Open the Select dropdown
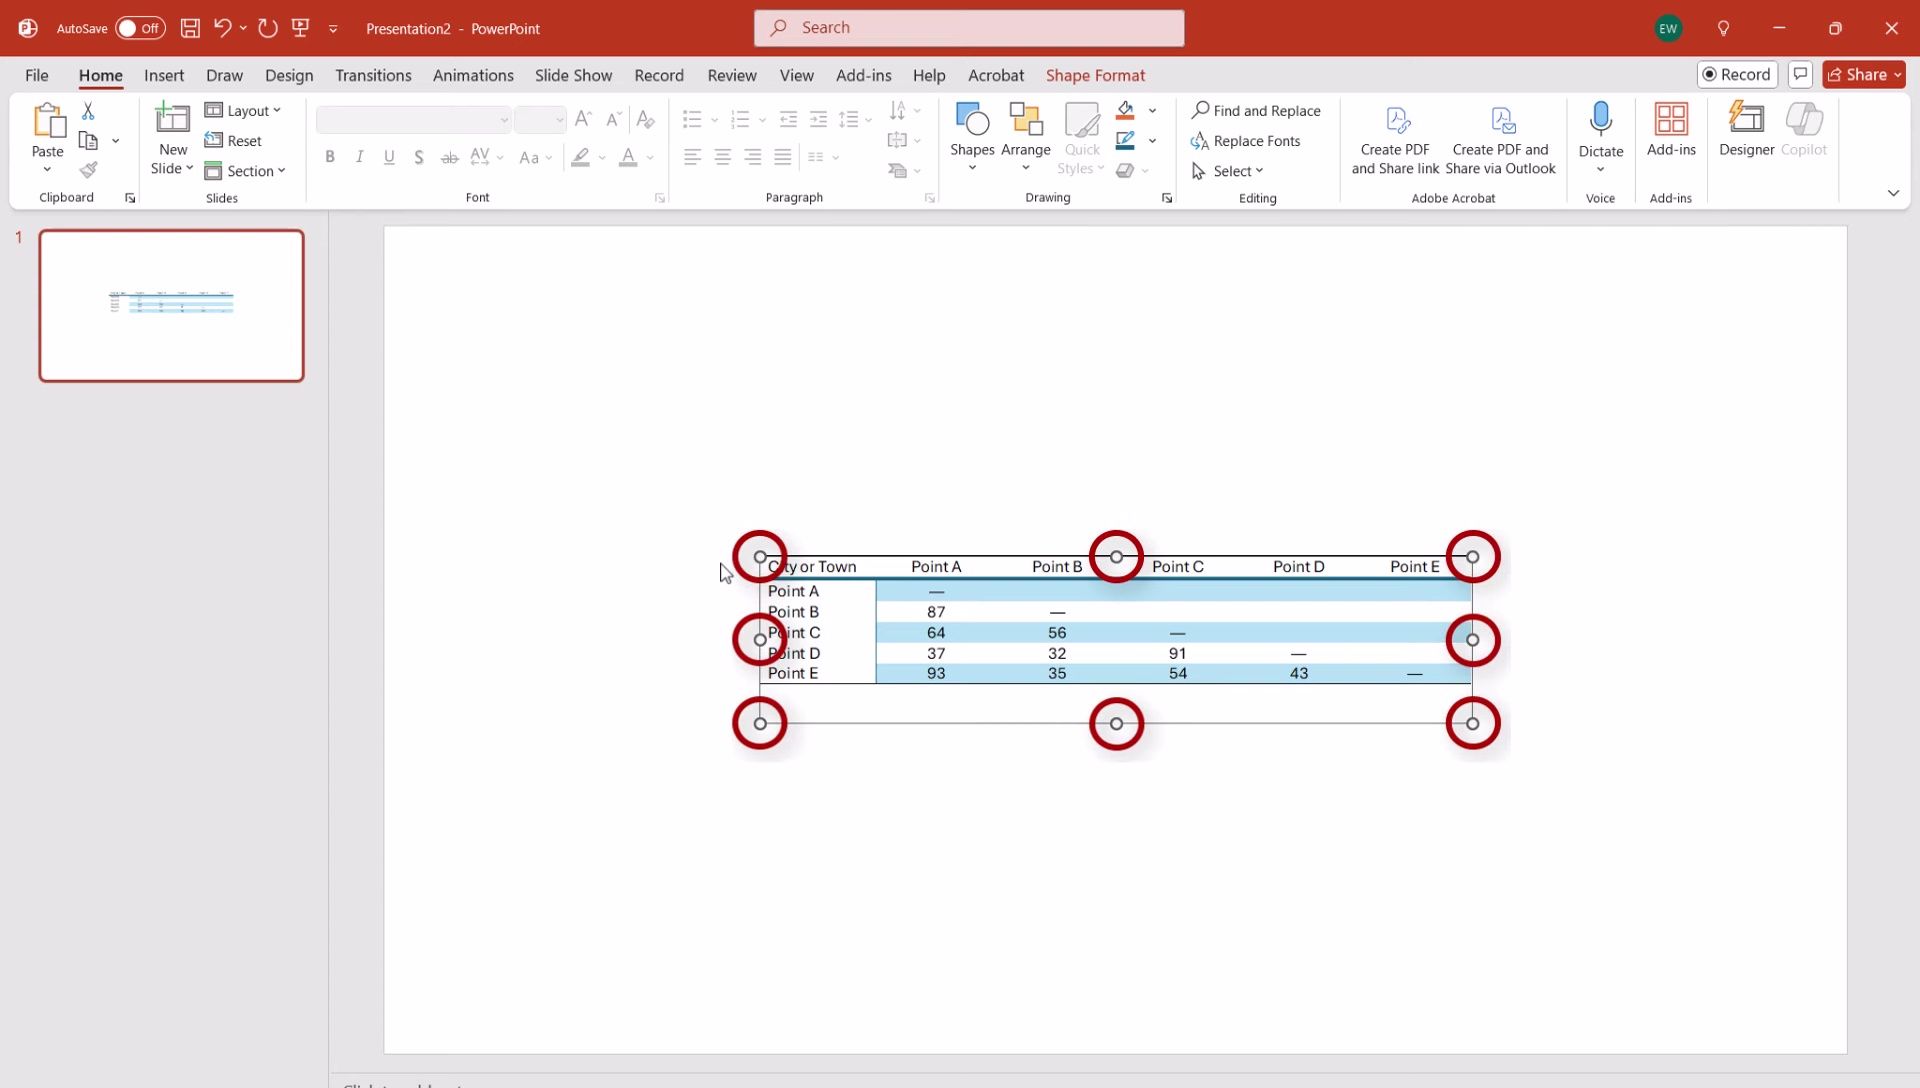 tap(1228, 171)
